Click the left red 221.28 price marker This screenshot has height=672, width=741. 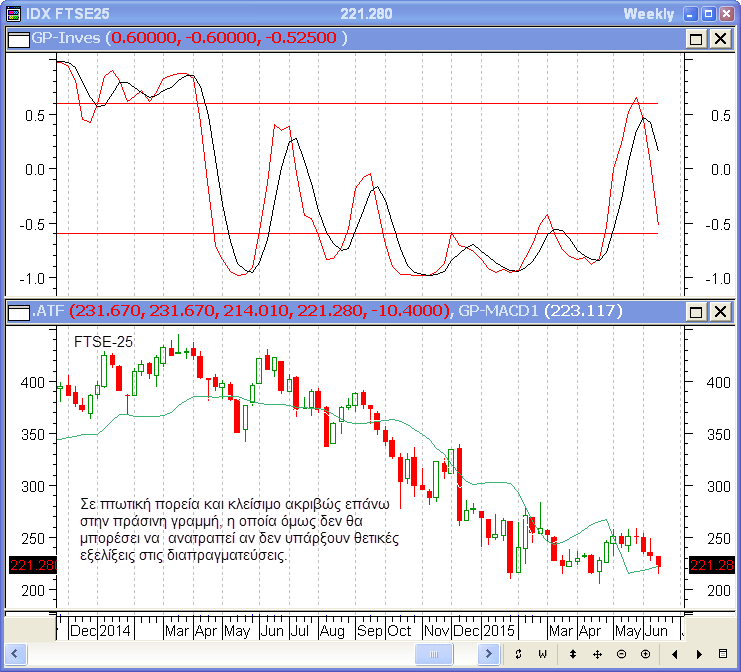33,565
